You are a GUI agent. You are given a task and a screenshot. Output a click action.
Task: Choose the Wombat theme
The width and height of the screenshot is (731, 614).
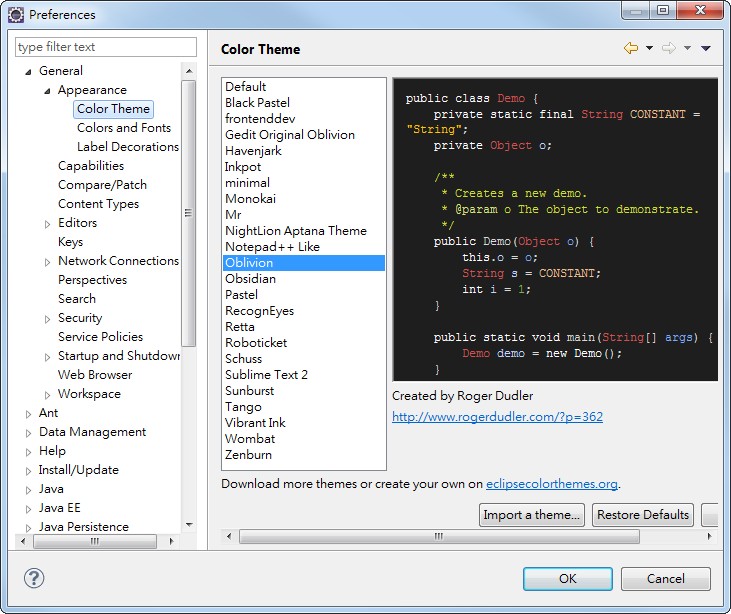(304, 439)
